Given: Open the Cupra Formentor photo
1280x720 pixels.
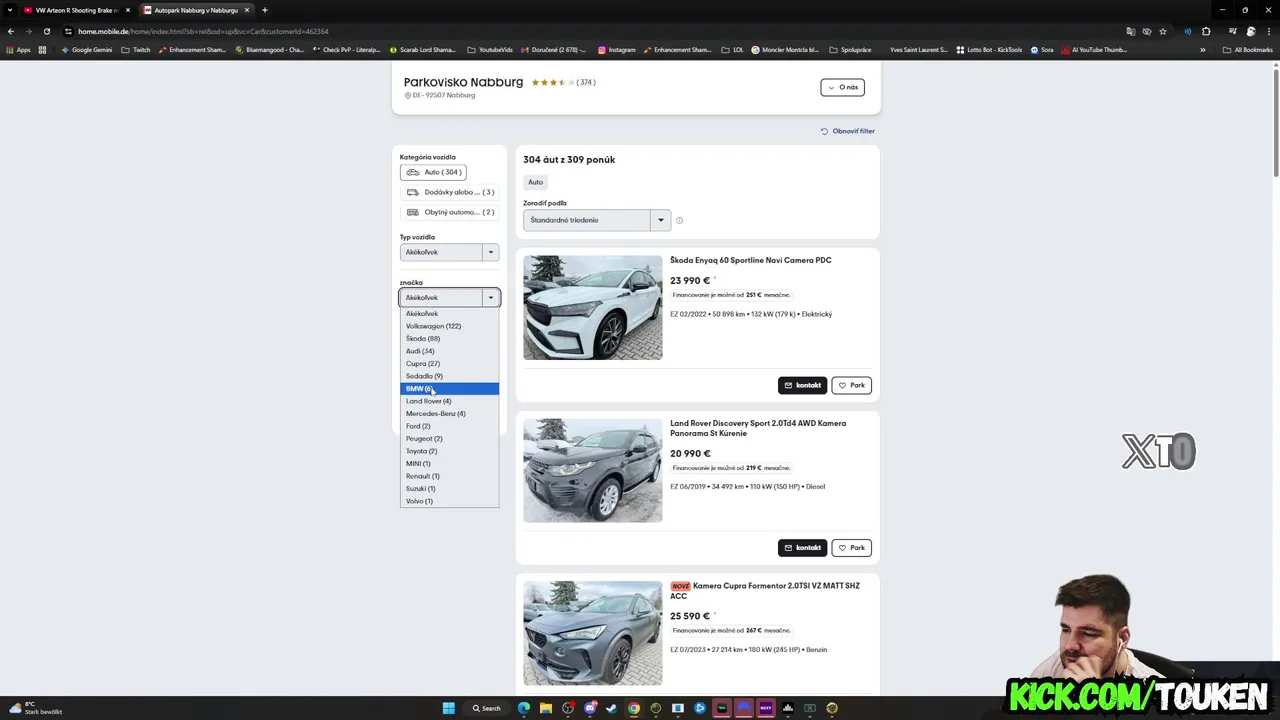Looking at the screenshot, I should (592, 633).
